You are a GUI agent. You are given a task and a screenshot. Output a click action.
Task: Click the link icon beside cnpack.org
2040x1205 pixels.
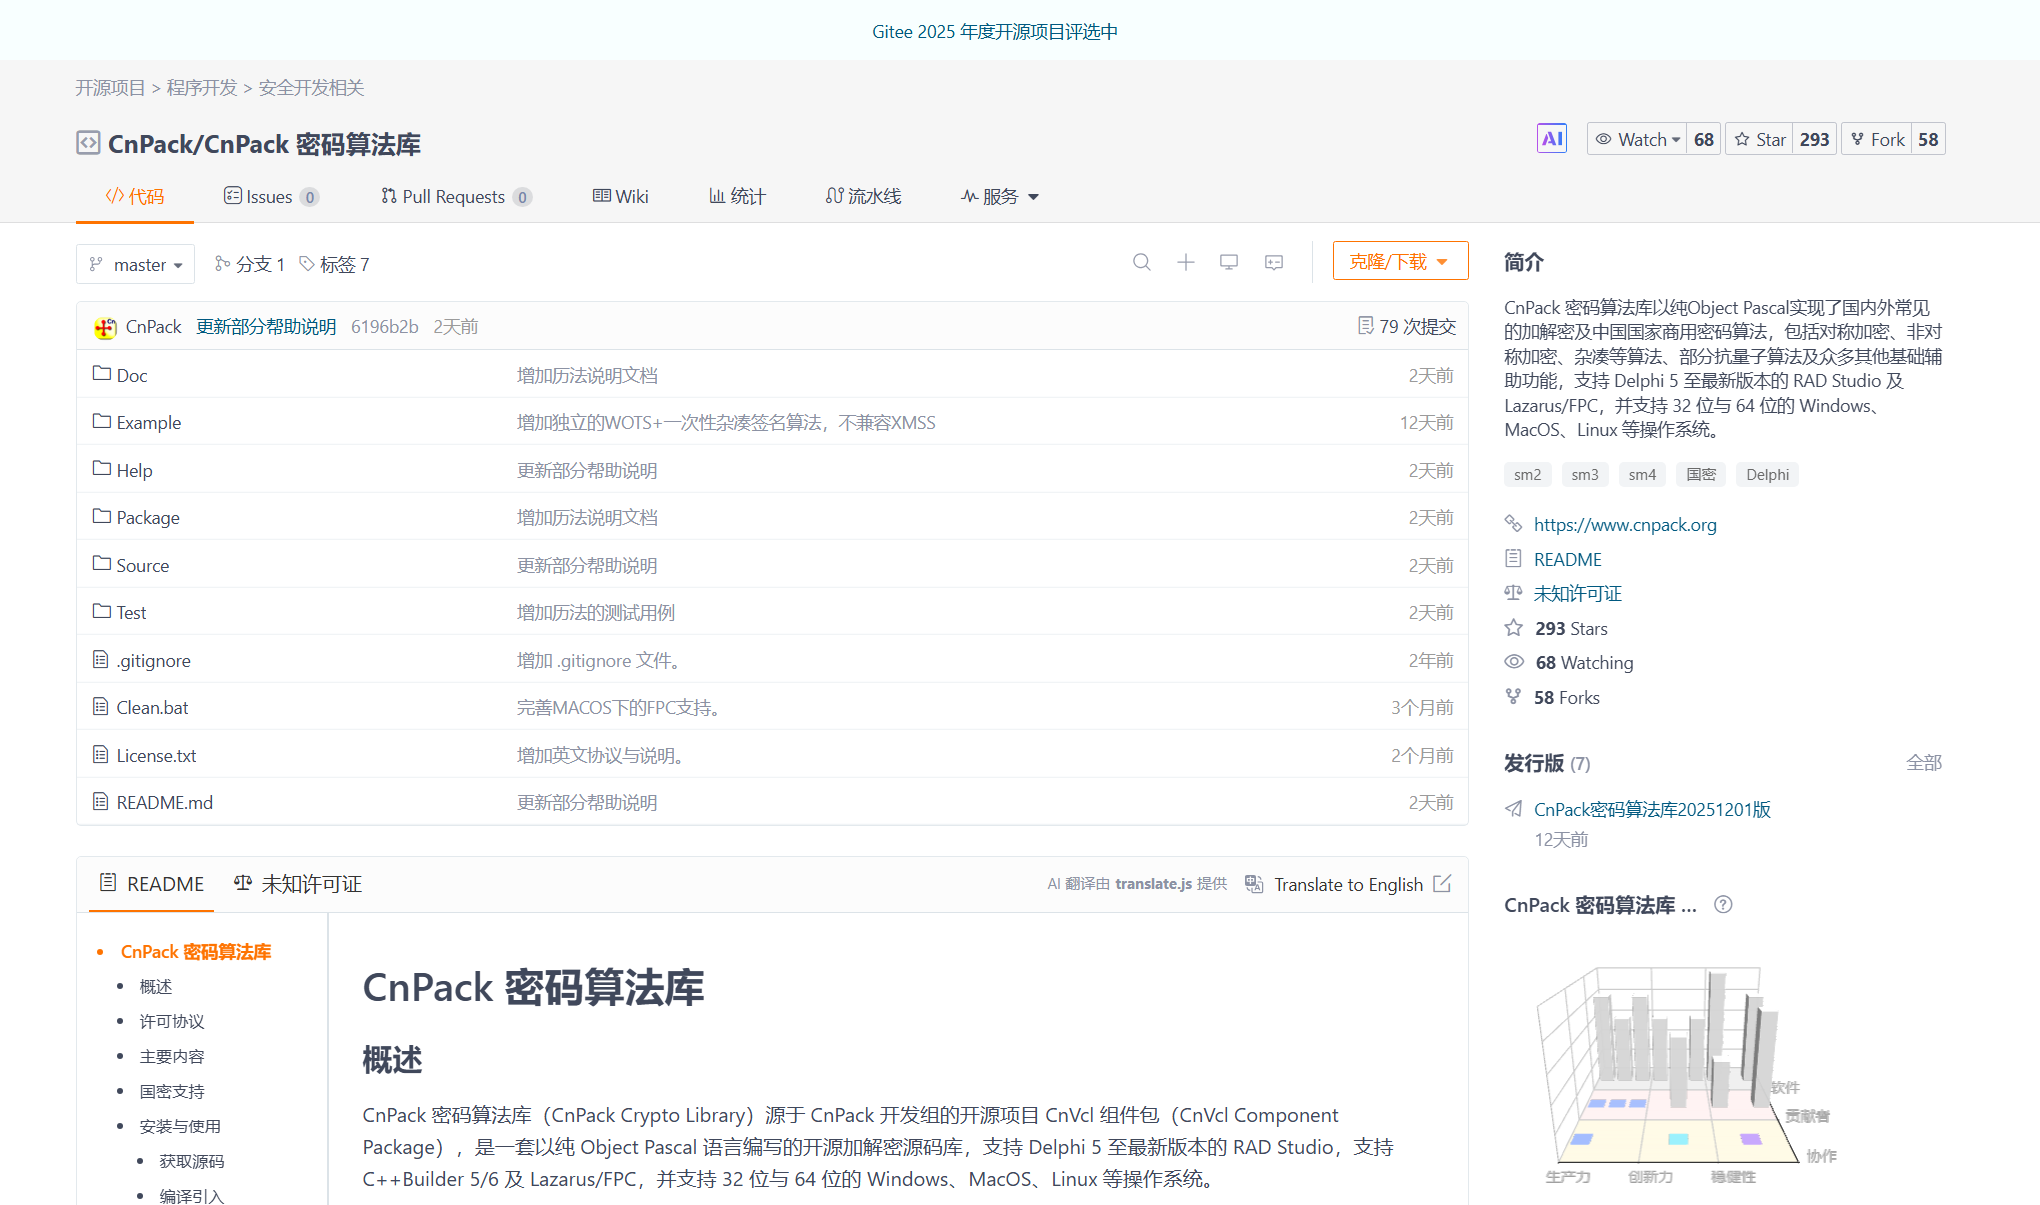point(1513,524)
